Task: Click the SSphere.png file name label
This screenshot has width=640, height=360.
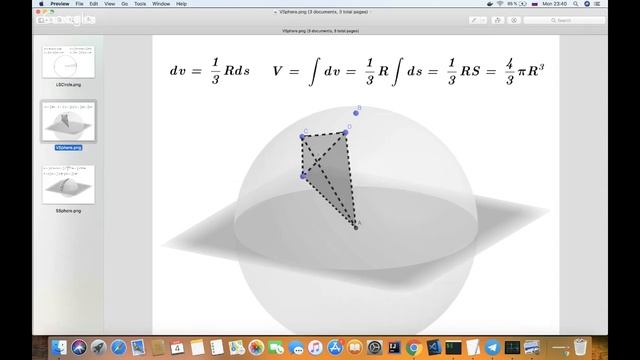Action: pyautogui.click(x=69, y=211)
